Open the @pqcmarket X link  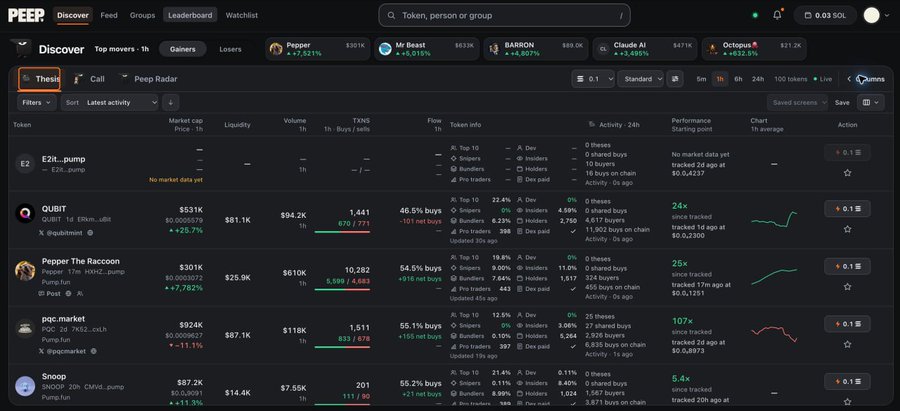[x=63, y=351]
